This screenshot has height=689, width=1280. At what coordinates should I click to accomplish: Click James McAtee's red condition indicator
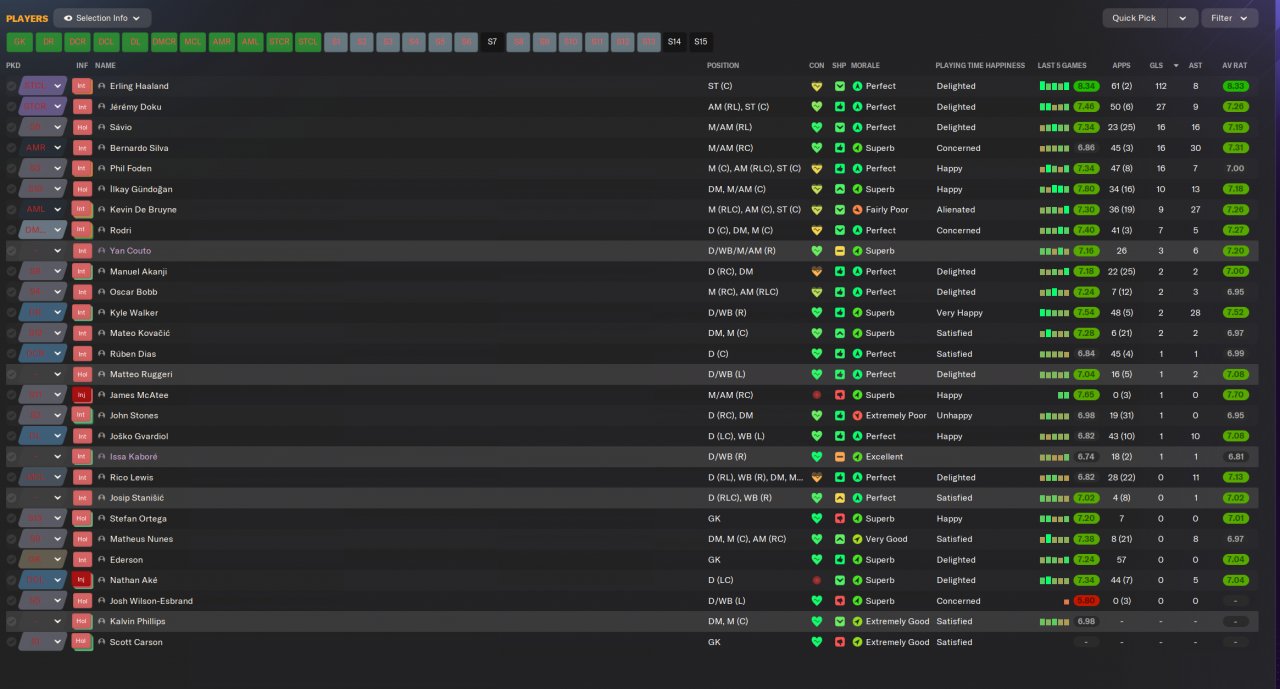tap(817, 395)
